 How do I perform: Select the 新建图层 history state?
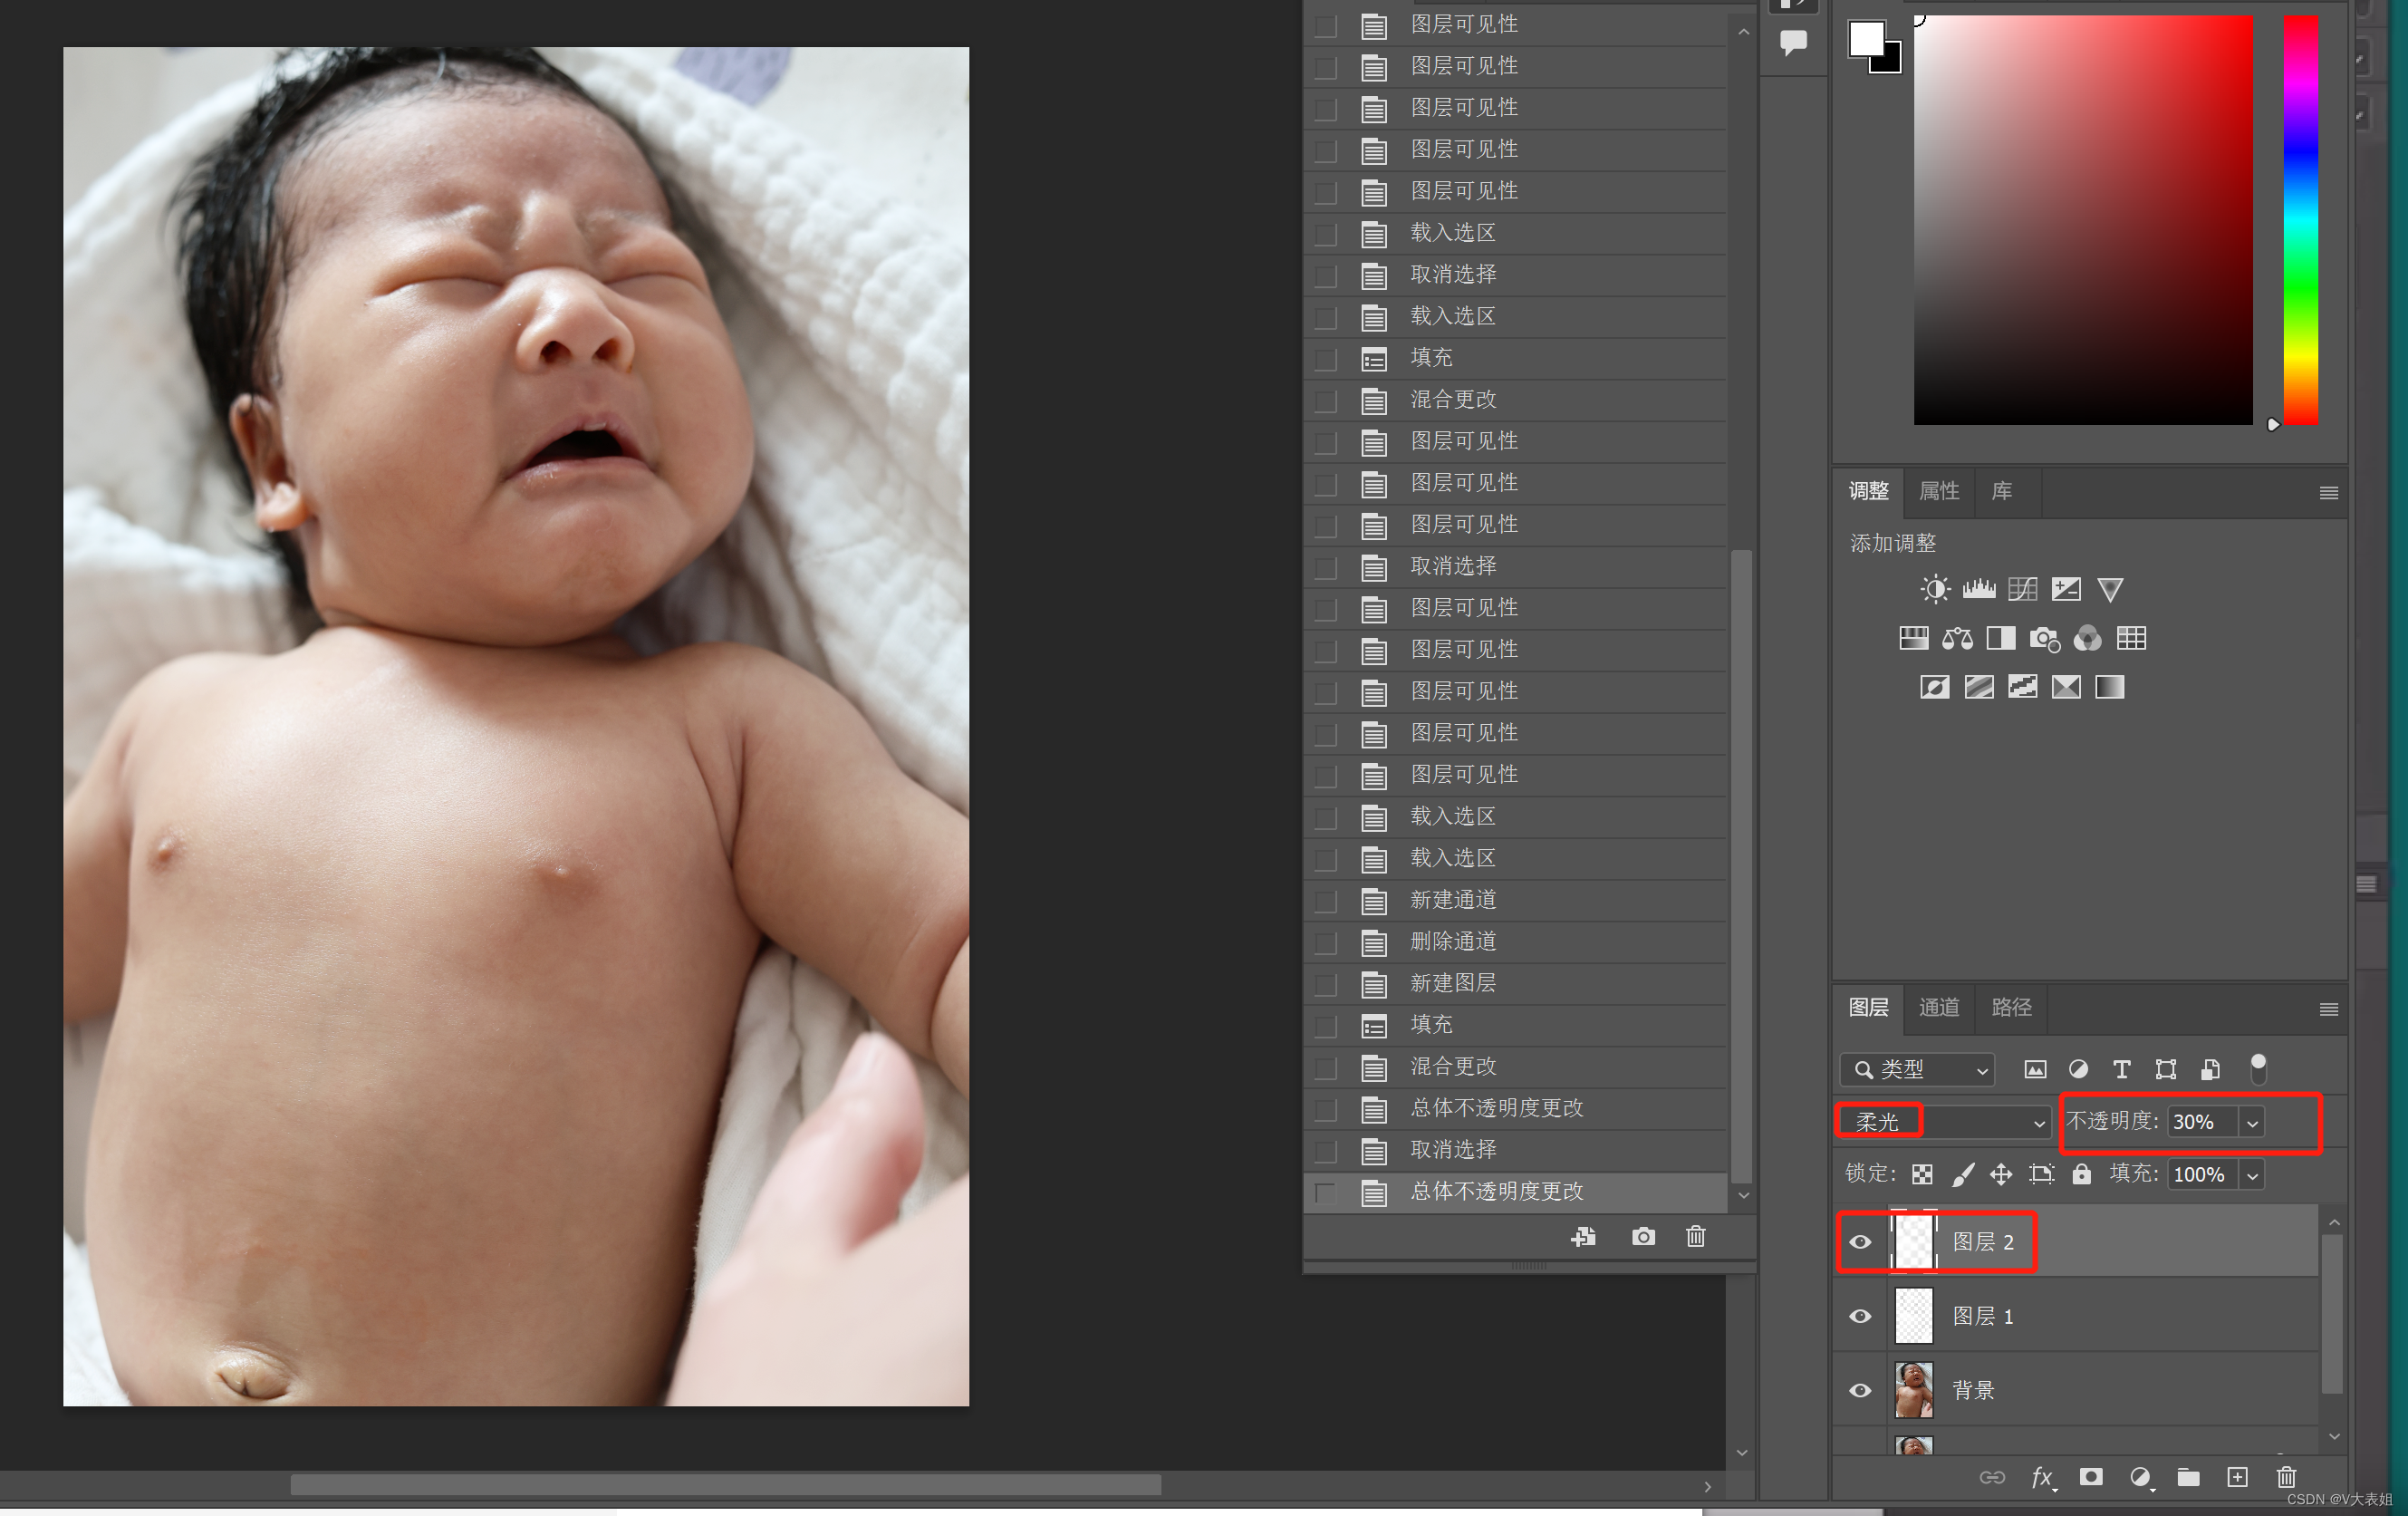click(1452, 983)
